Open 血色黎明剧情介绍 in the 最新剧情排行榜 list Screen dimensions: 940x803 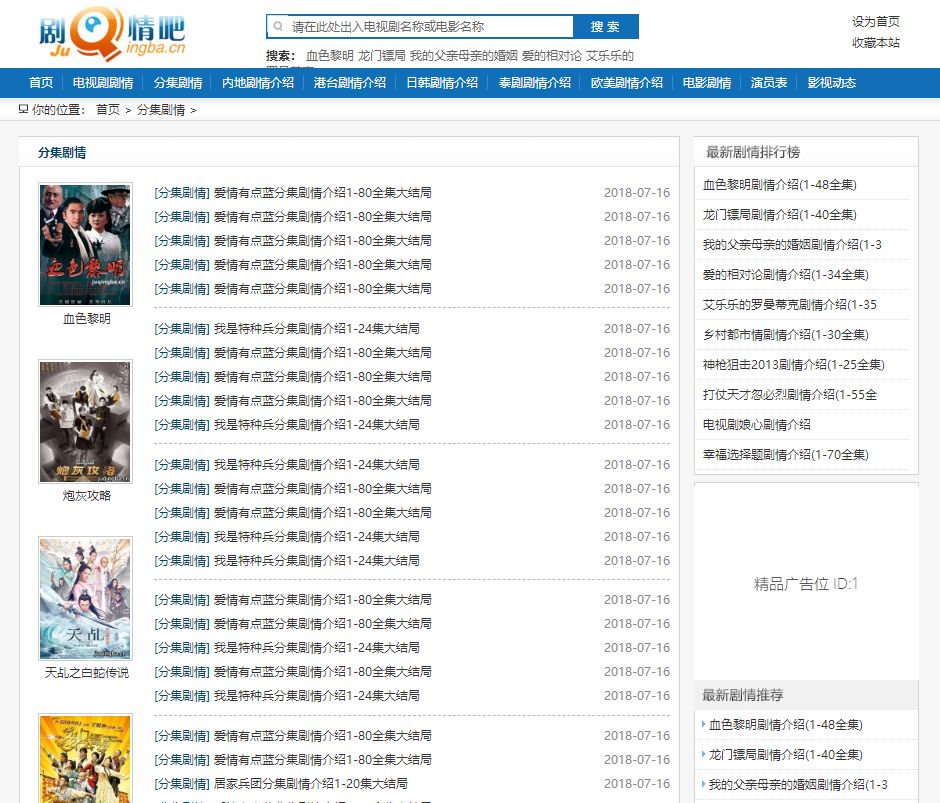coord(779,185)
